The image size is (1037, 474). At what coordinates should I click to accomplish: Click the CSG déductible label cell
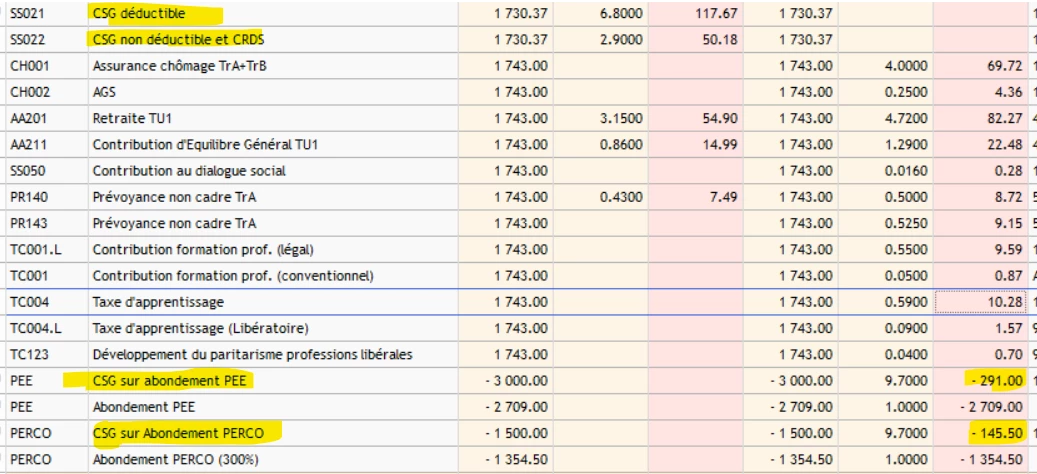click(x=138, y=13)
